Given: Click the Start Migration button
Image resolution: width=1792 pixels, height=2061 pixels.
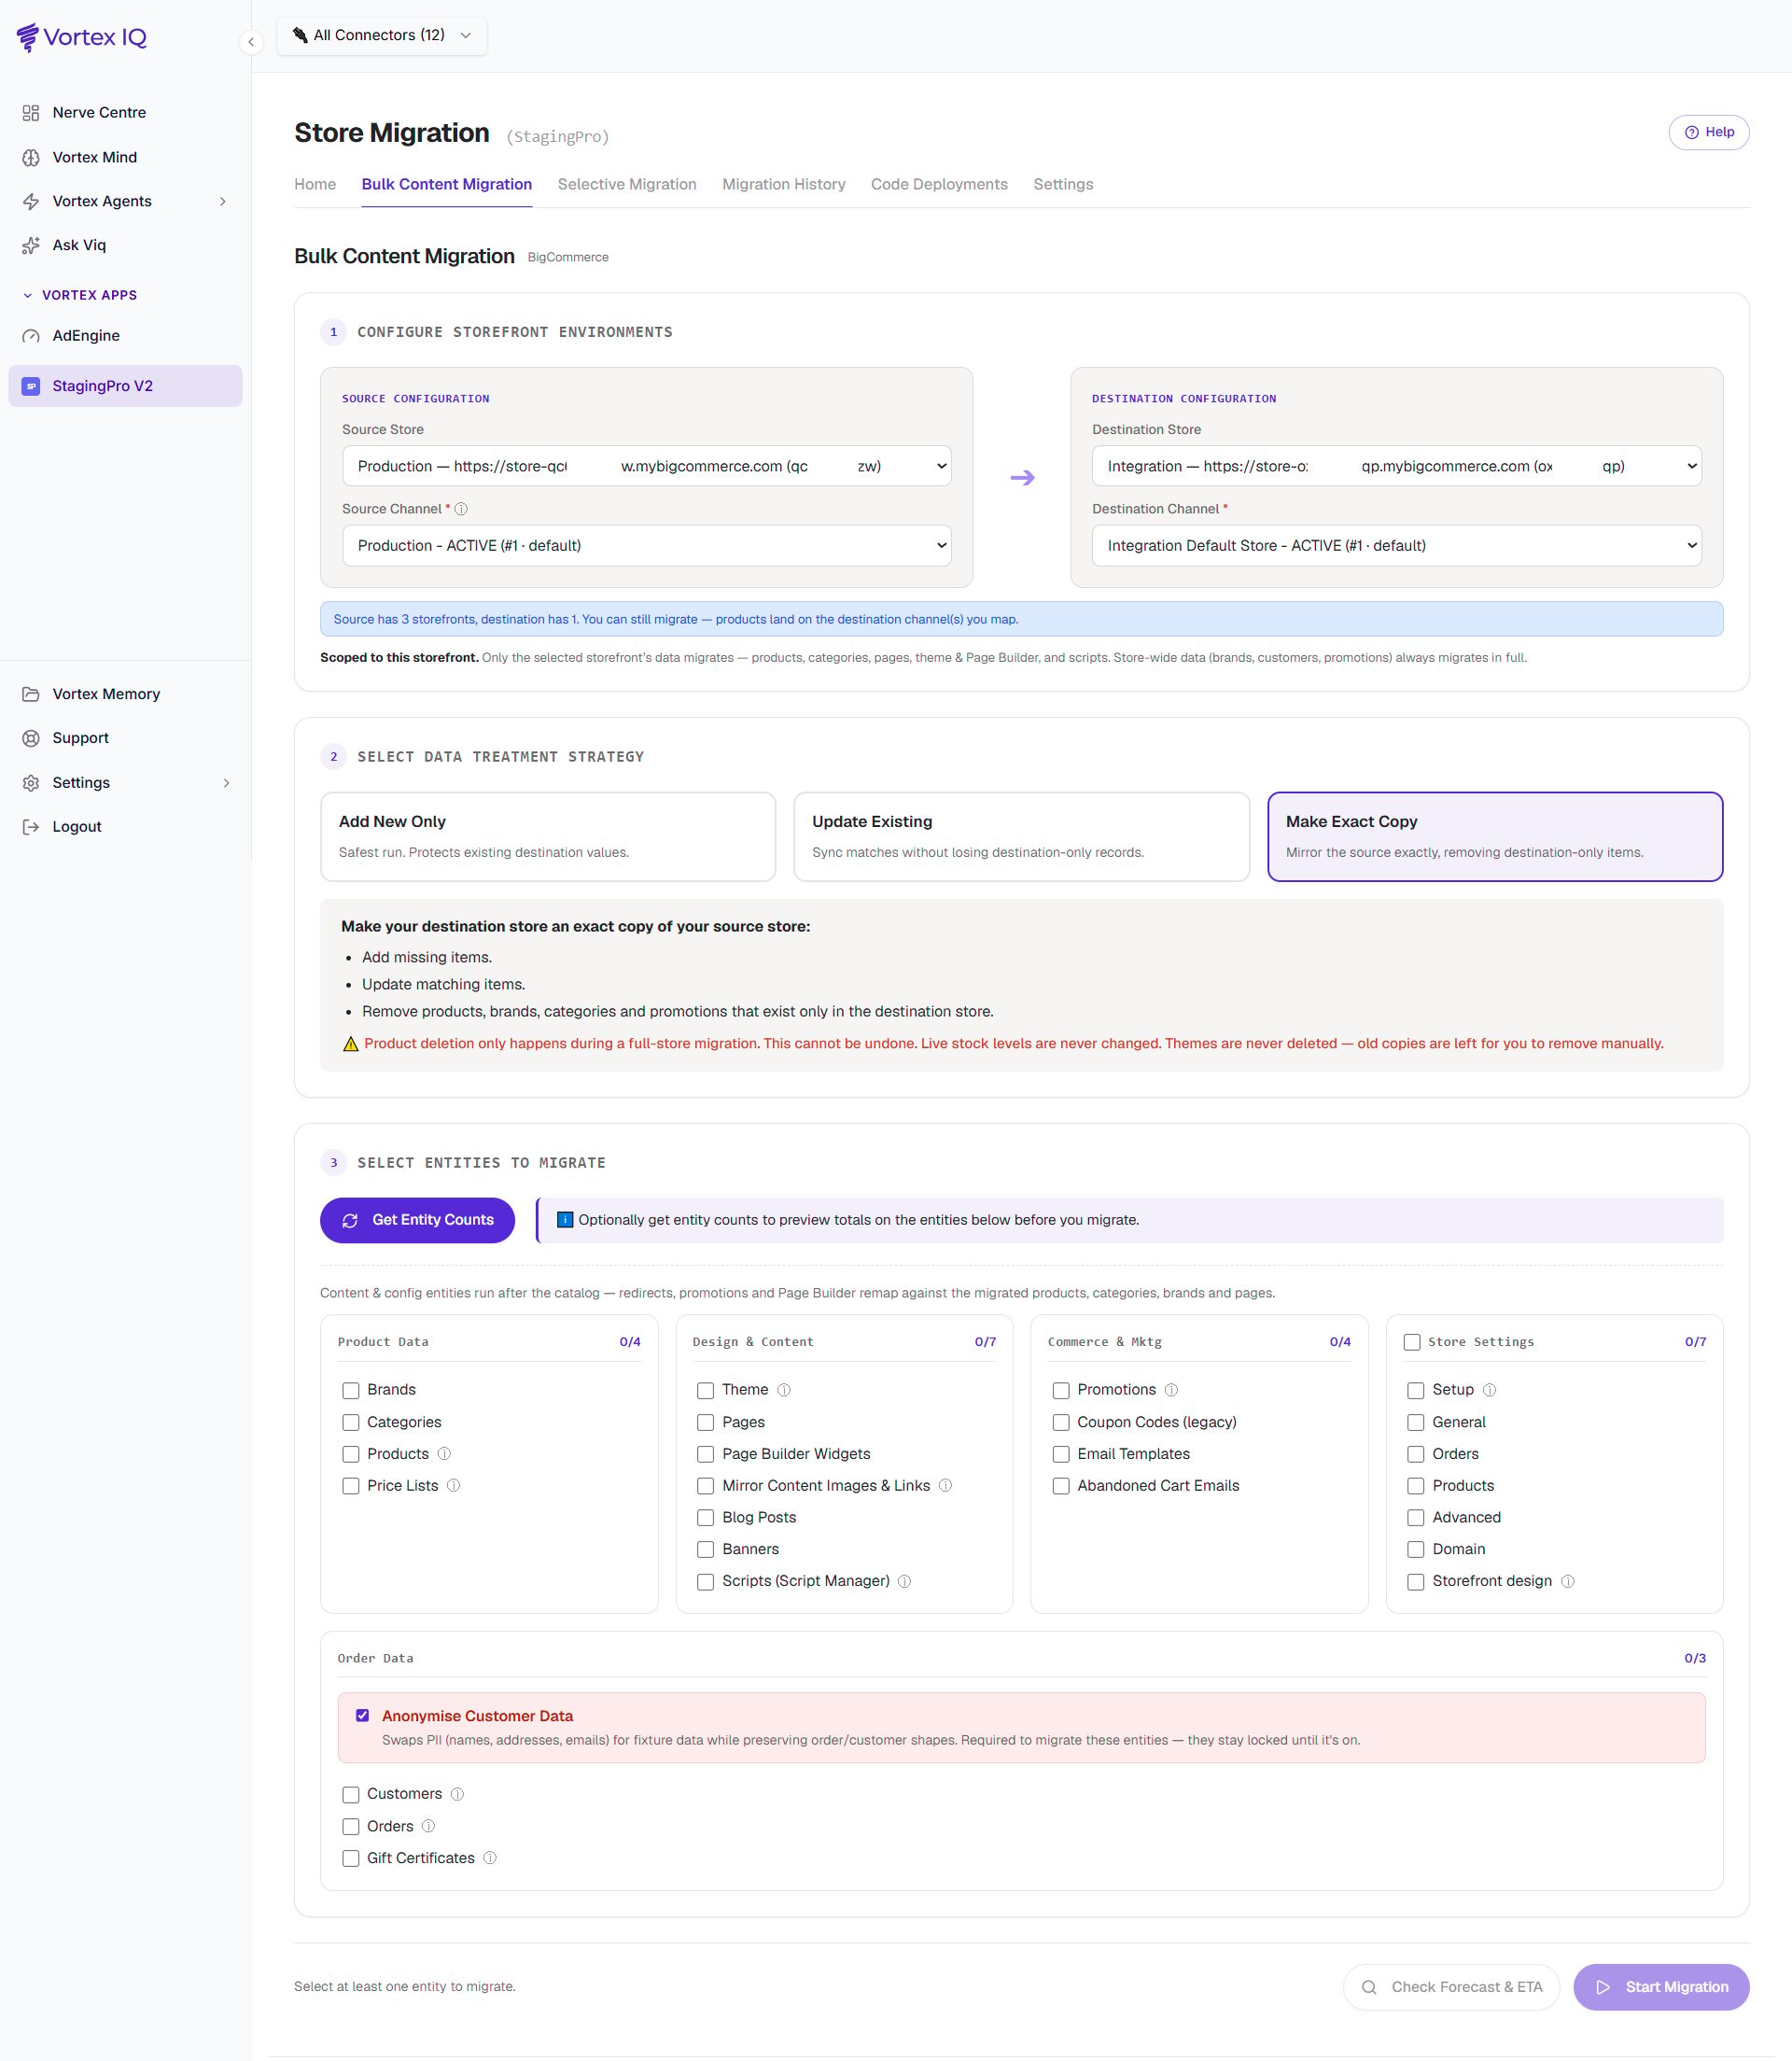Looking at the screenshot, I should coord(1661,1988).
